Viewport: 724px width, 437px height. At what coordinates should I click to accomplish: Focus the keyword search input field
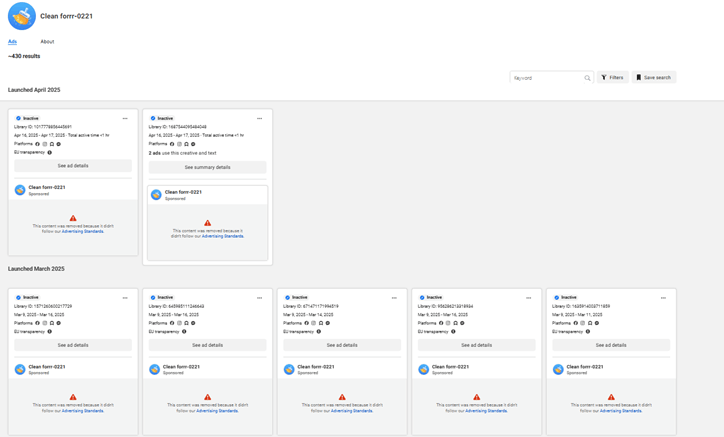pyautogui.click(x=545, y=78)
